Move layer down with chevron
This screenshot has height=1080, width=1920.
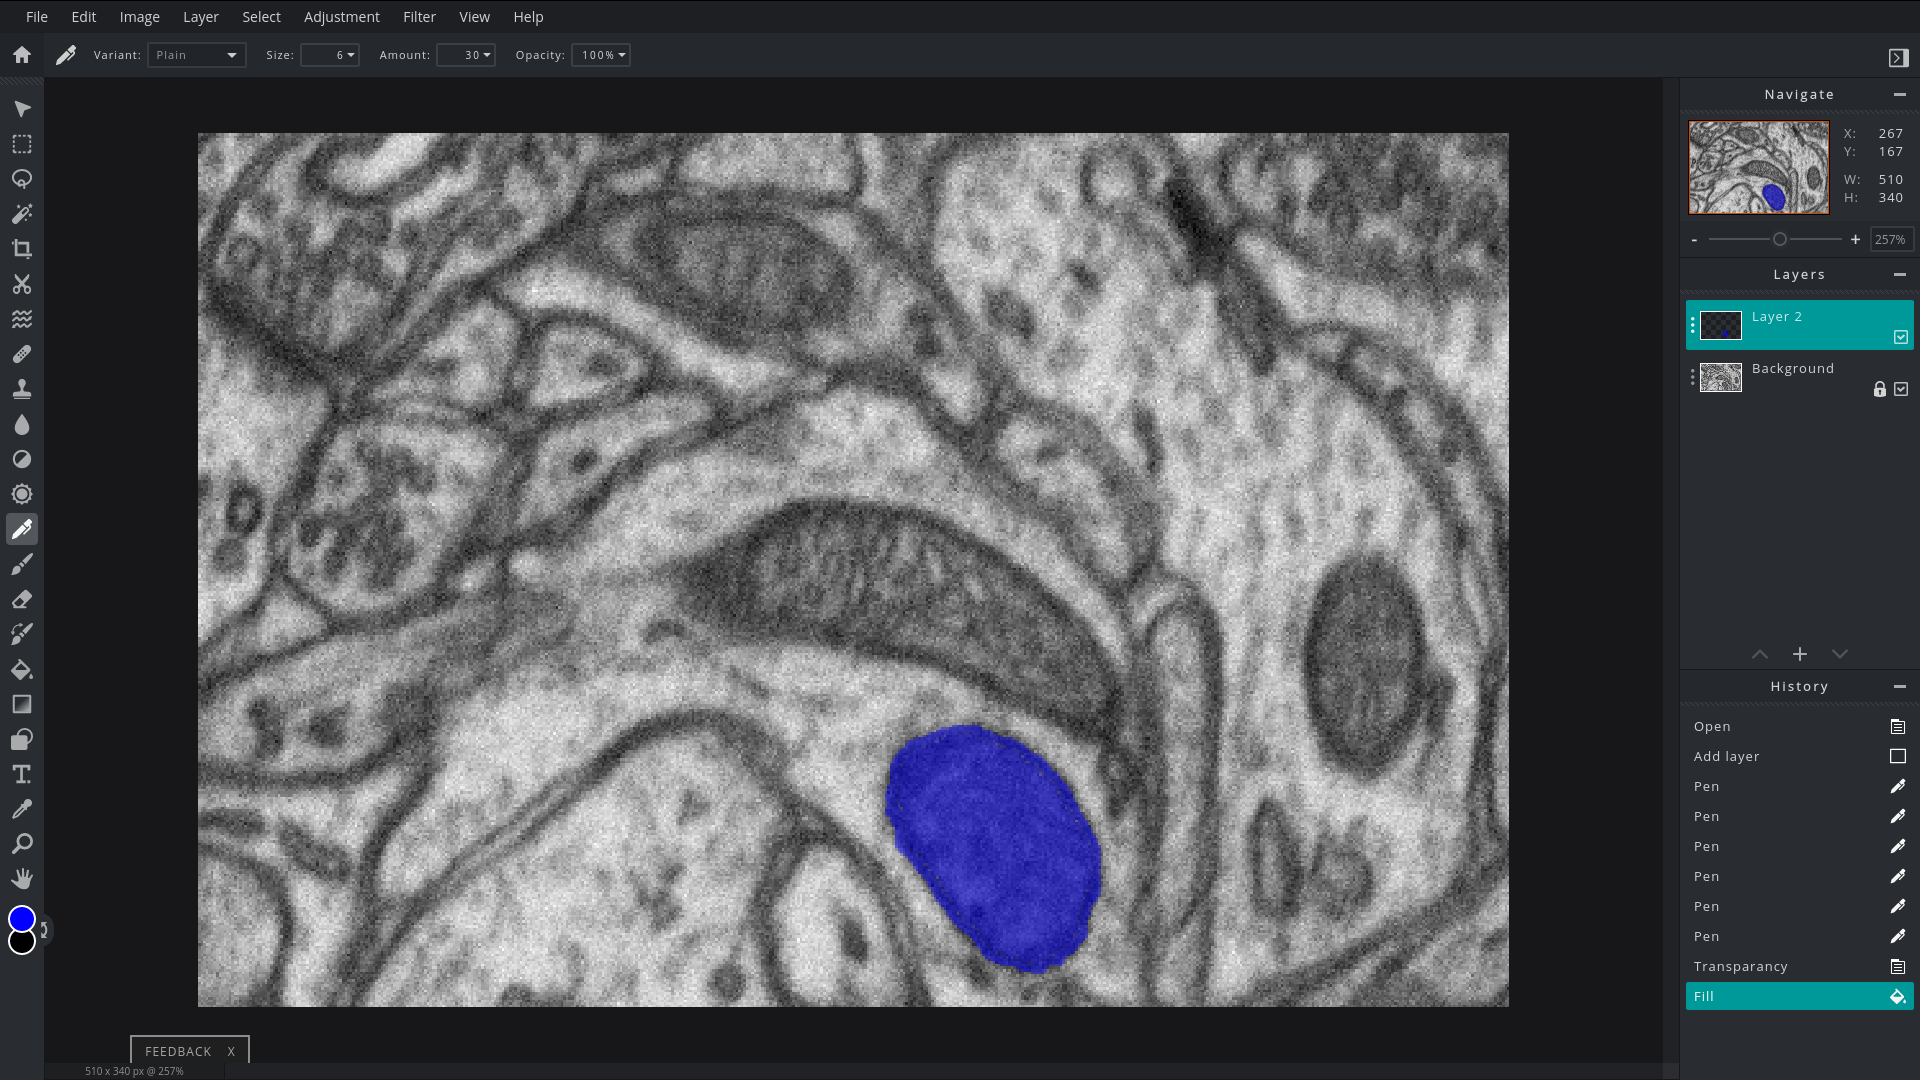1839,654
